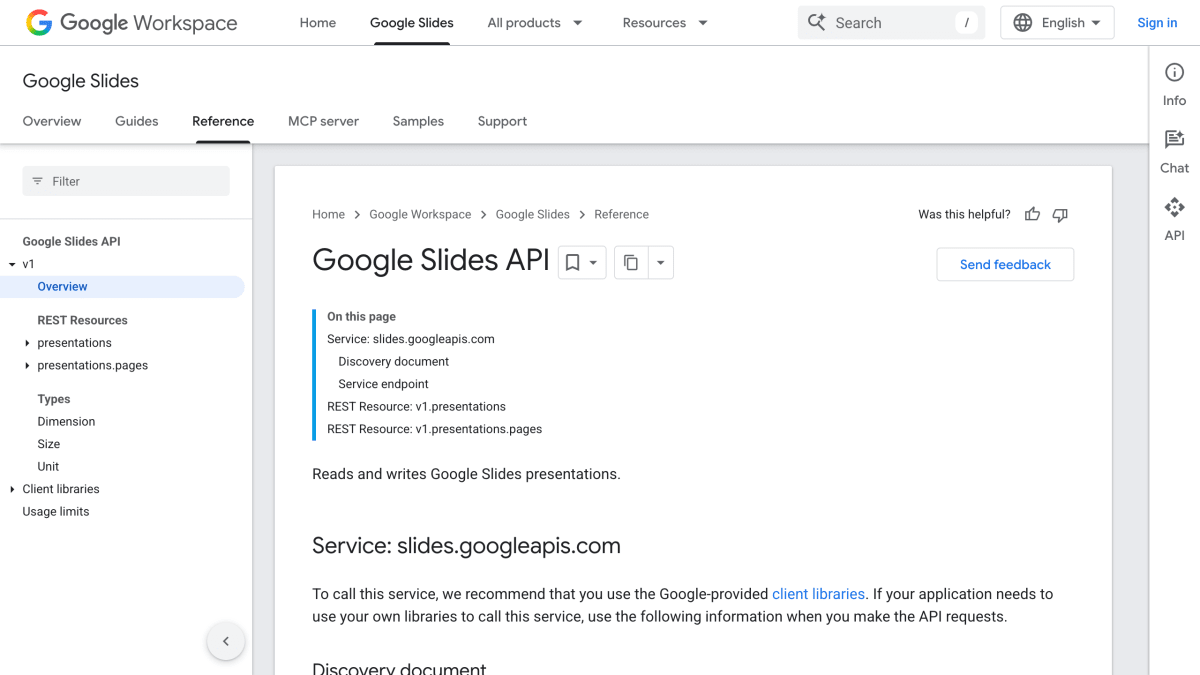This screenshot has width=1200, height=675.
Task: Open the Resources dropdown
Action: point(665,23)
